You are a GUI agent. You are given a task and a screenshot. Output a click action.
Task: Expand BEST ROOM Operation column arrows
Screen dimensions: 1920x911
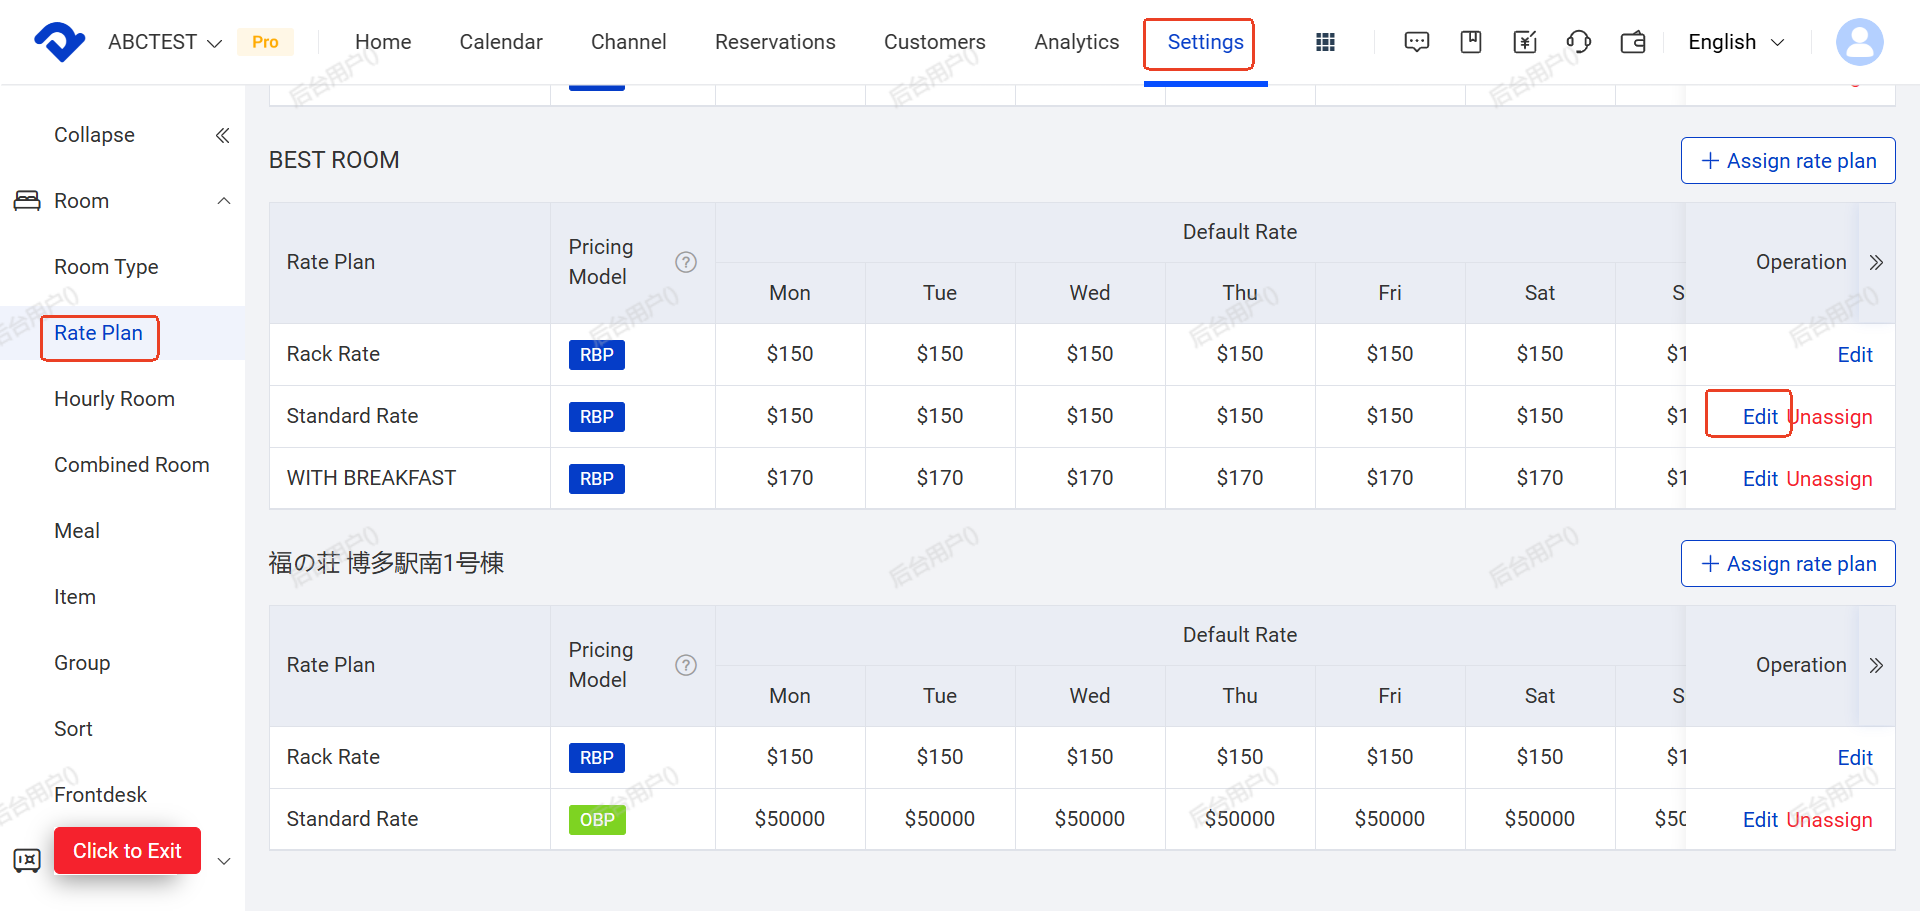[x=1877, y=262]
